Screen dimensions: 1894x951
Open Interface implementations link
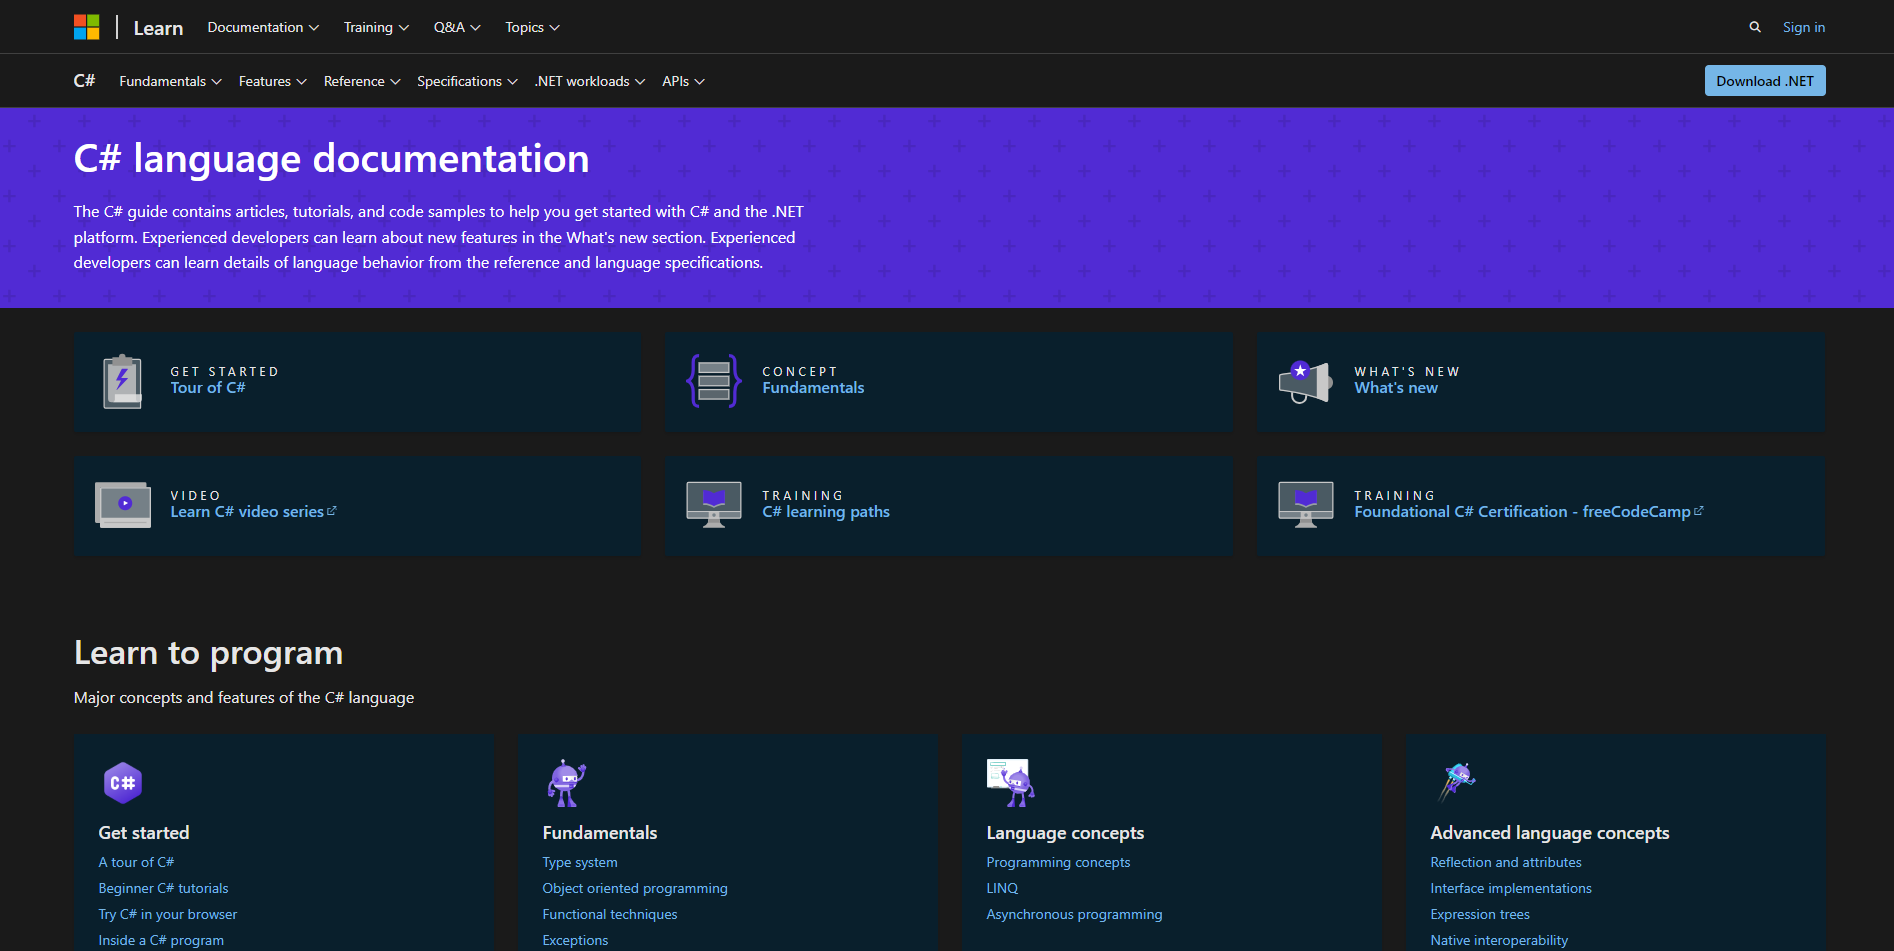(1511, 888)
